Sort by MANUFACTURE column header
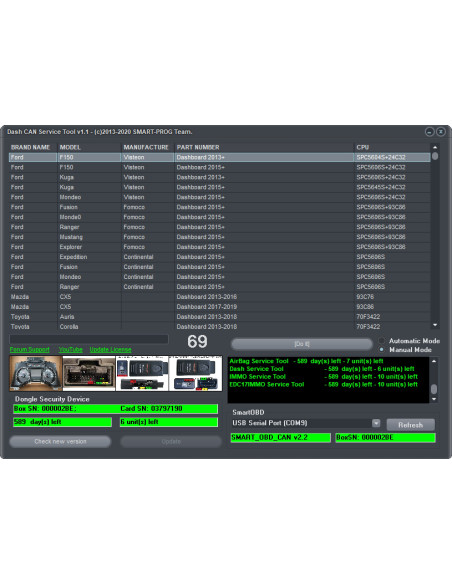 click(x=148, y=147)
